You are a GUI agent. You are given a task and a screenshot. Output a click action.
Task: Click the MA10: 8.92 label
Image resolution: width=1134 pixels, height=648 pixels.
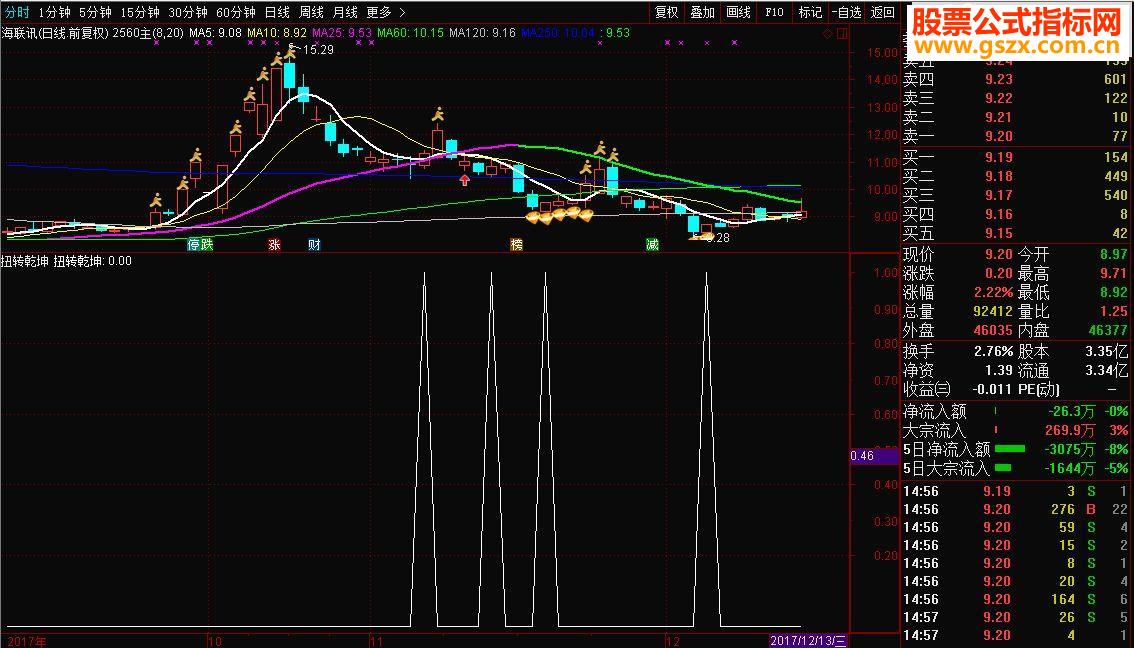(x=277, y=33)
